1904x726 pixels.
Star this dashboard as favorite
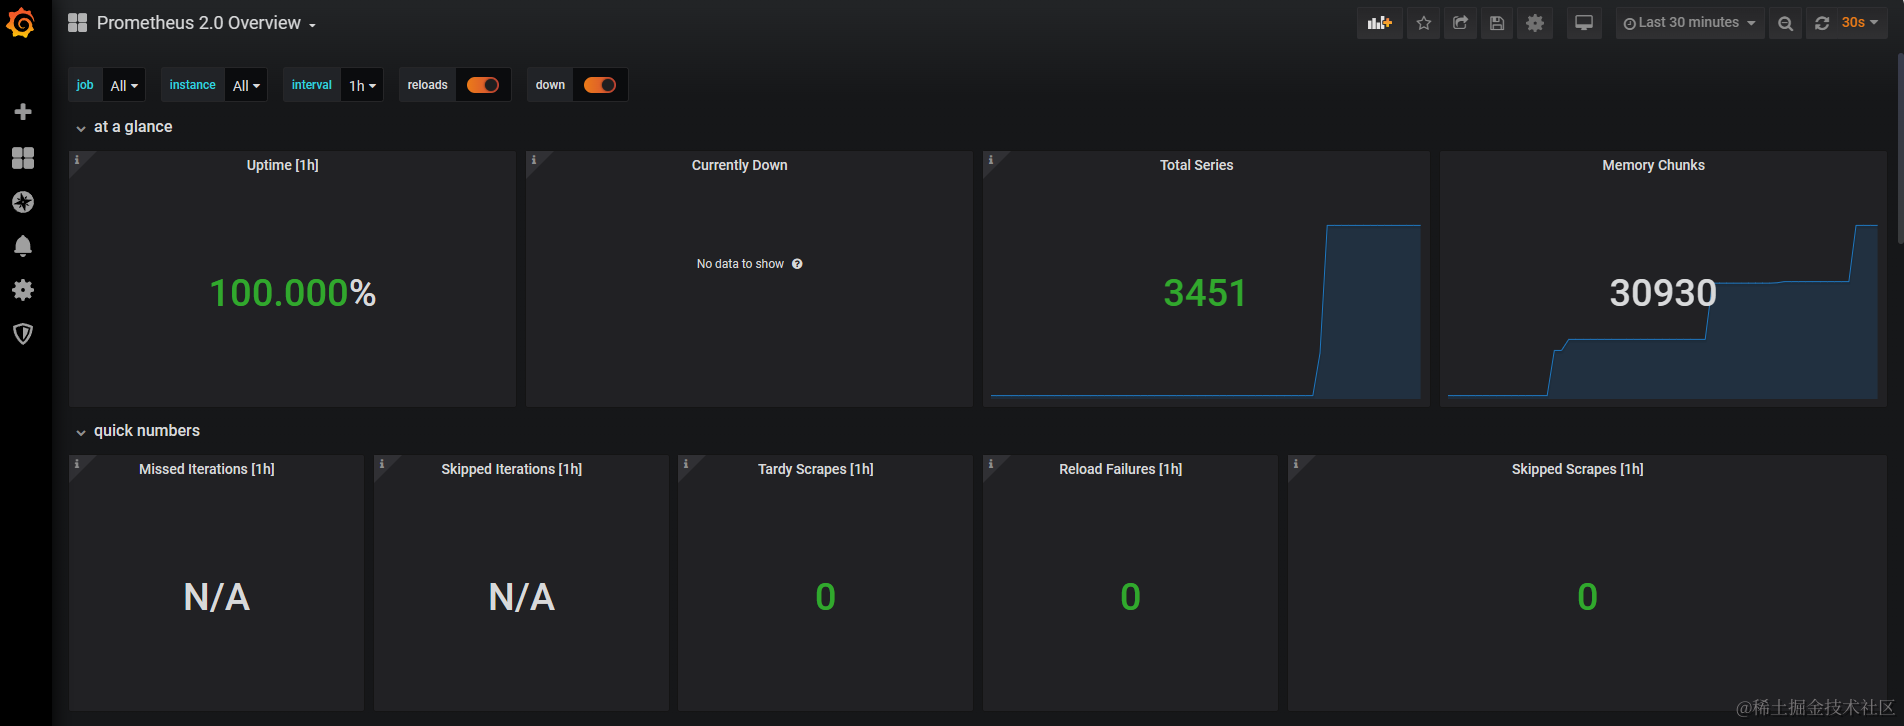[x=1424, y=23]
